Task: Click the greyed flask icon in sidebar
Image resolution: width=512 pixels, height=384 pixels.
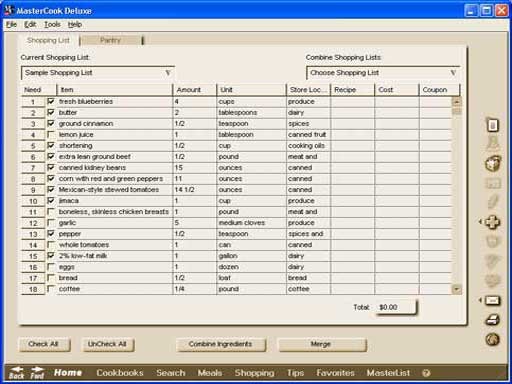Action: (x=492, y=142)
